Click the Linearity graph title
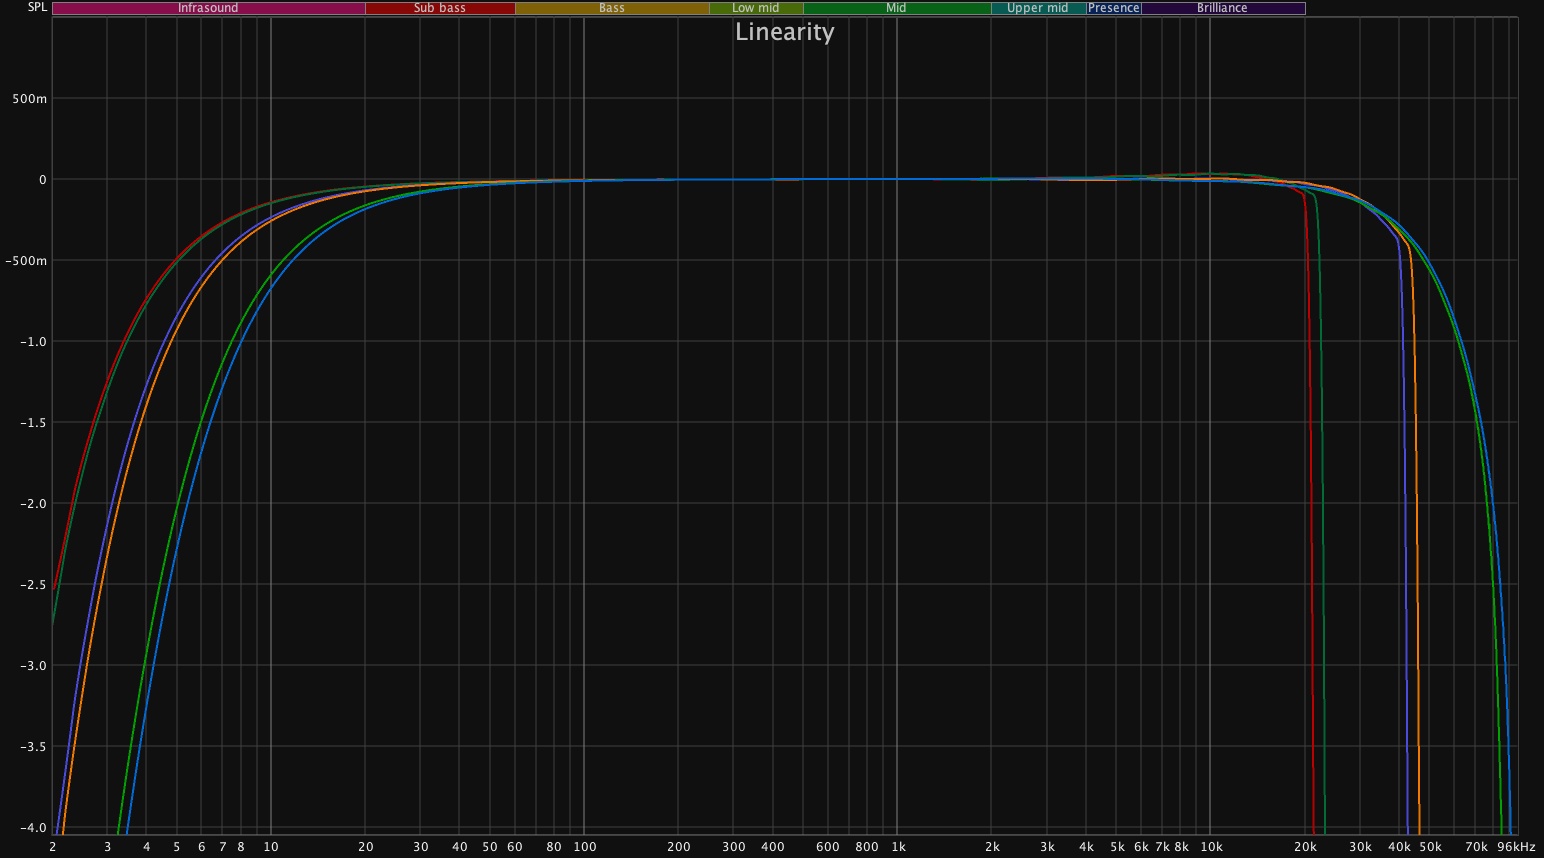 click(x=784, y=32)
